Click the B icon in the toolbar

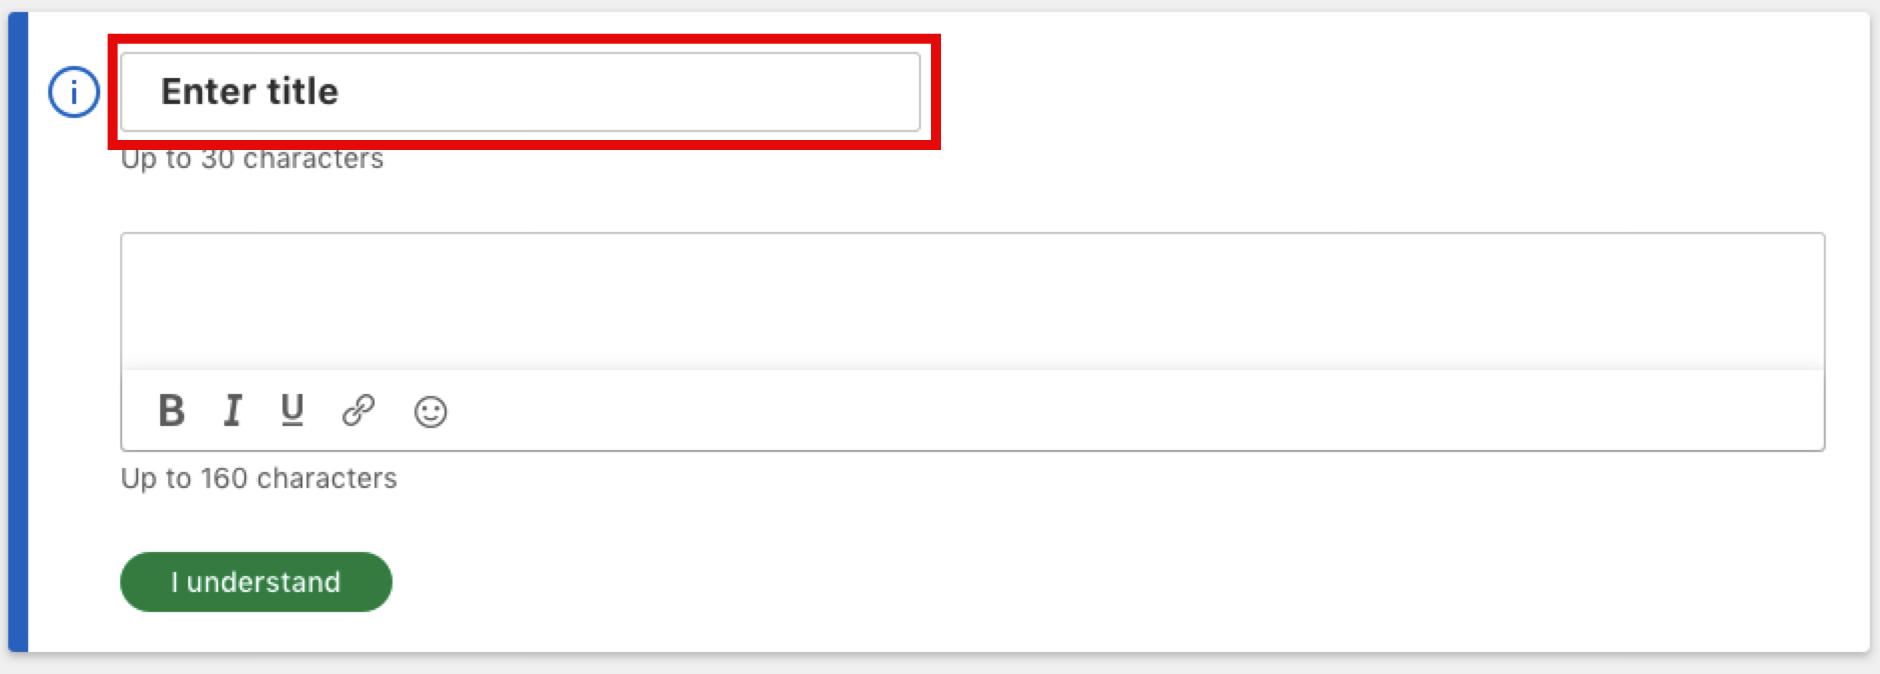[172, 411]
